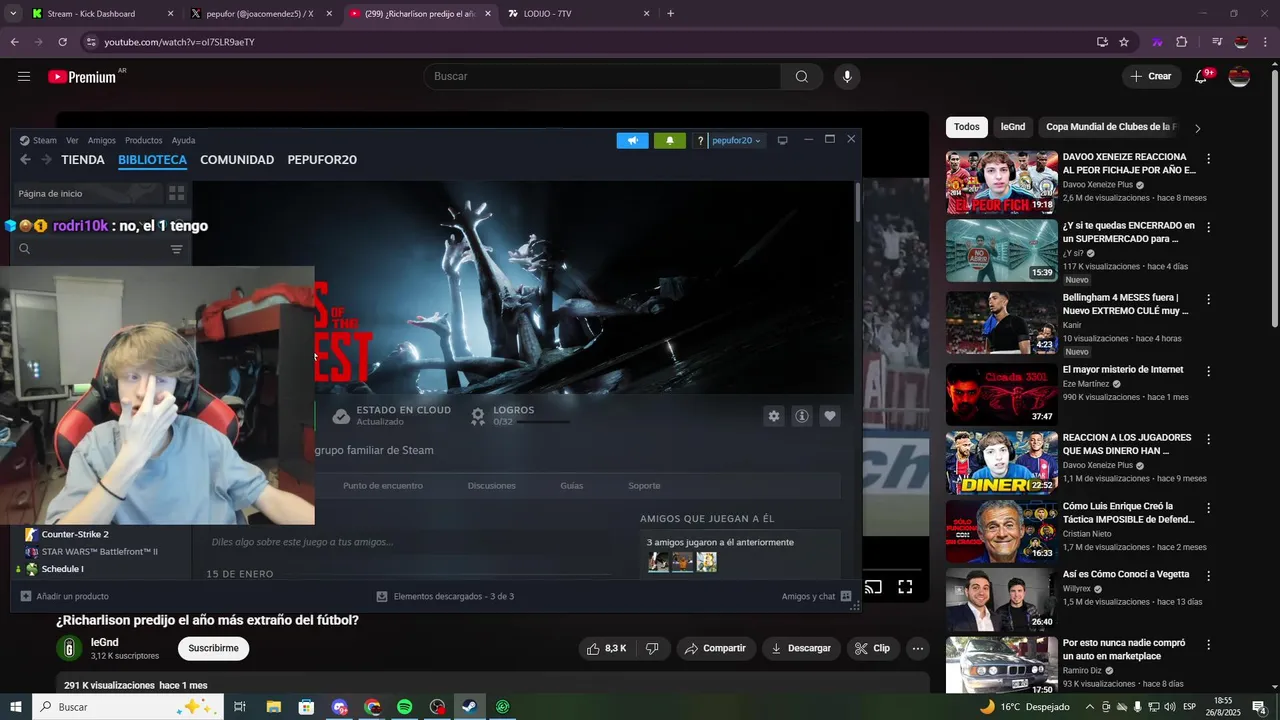The height and width of the screenshot is (720, 1280).
Task: Go to YouTube Premium home logo
Action: (x=82, y=77)
